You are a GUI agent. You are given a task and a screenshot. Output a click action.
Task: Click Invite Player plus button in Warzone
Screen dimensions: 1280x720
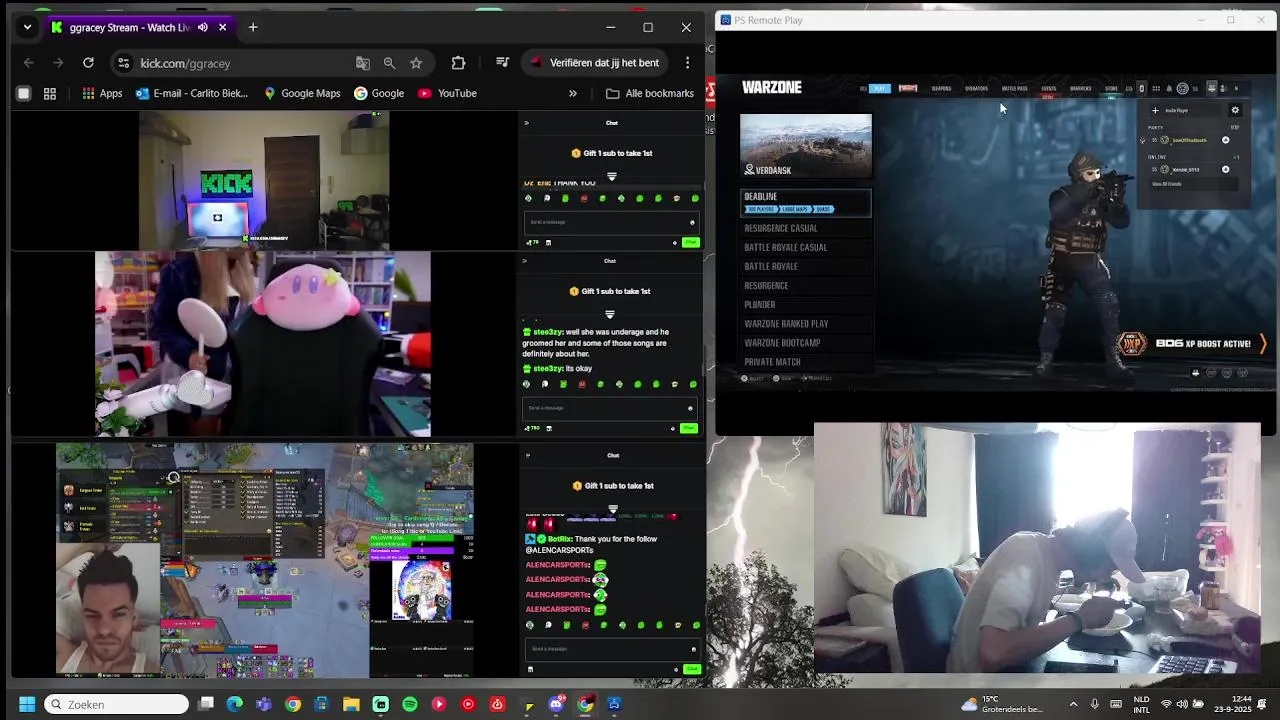coord(1155,111)
